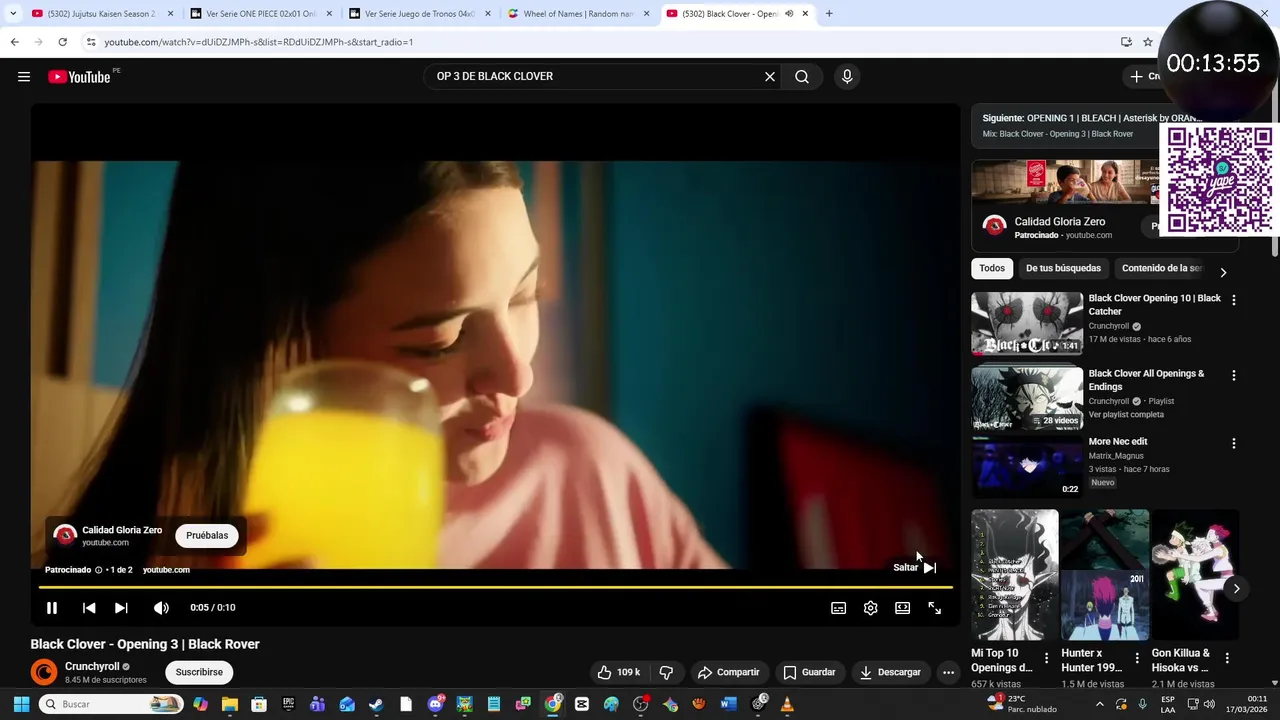1280x720 pixels.
Task: Open VLC media player from taskbar
Action: point(787,704)
